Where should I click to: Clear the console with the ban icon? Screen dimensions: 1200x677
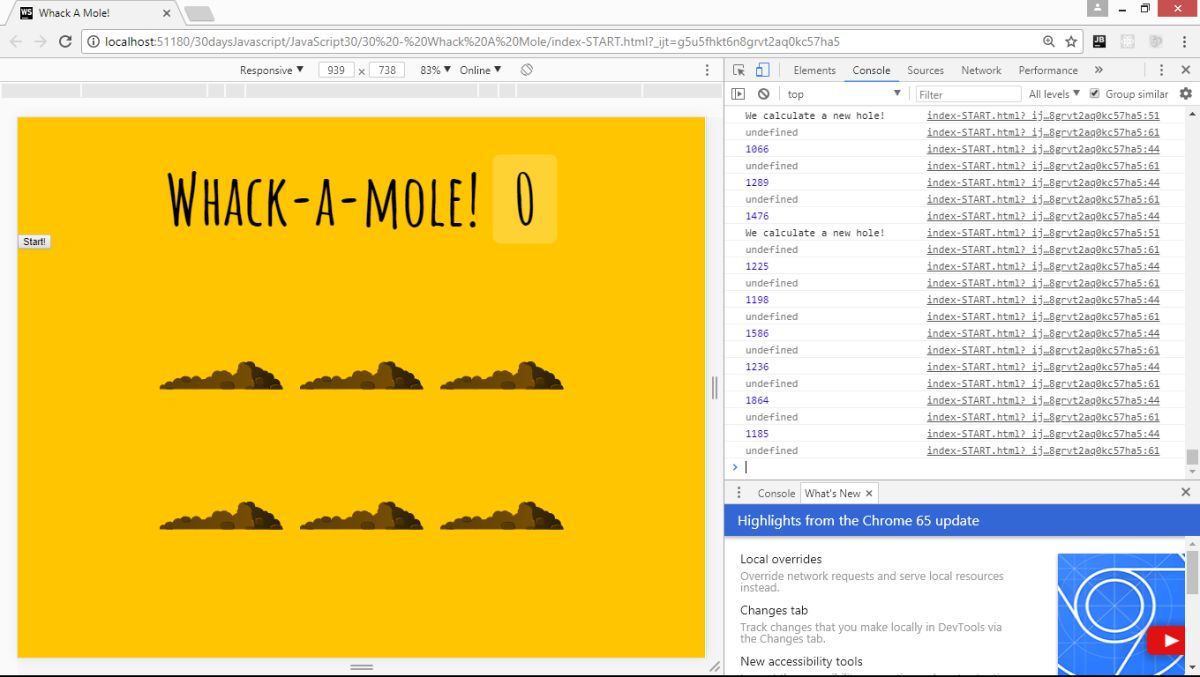point(764,94)
